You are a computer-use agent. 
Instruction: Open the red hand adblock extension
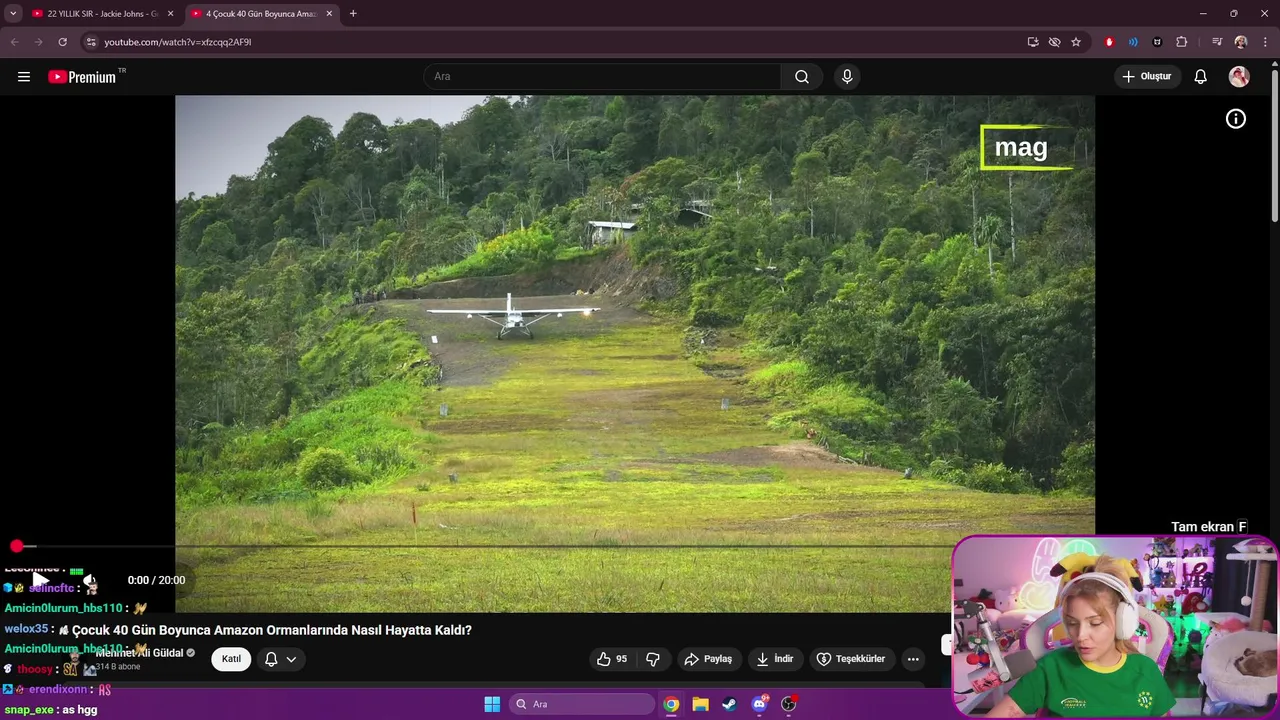1109,42
